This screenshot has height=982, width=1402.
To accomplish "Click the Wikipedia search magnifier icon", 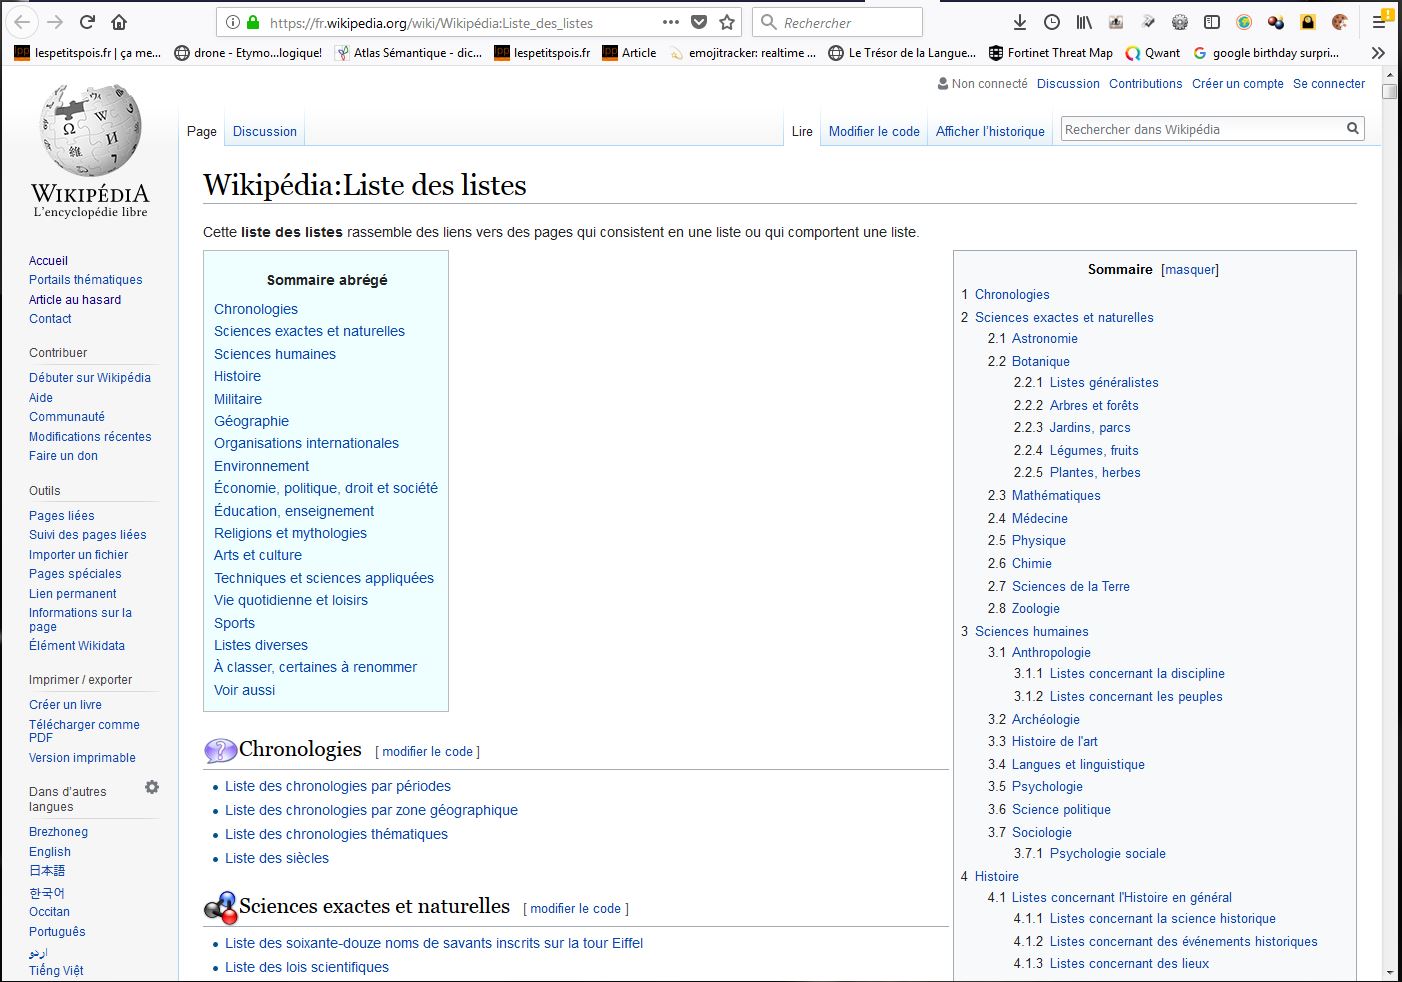I will [x=1352, y=129].
